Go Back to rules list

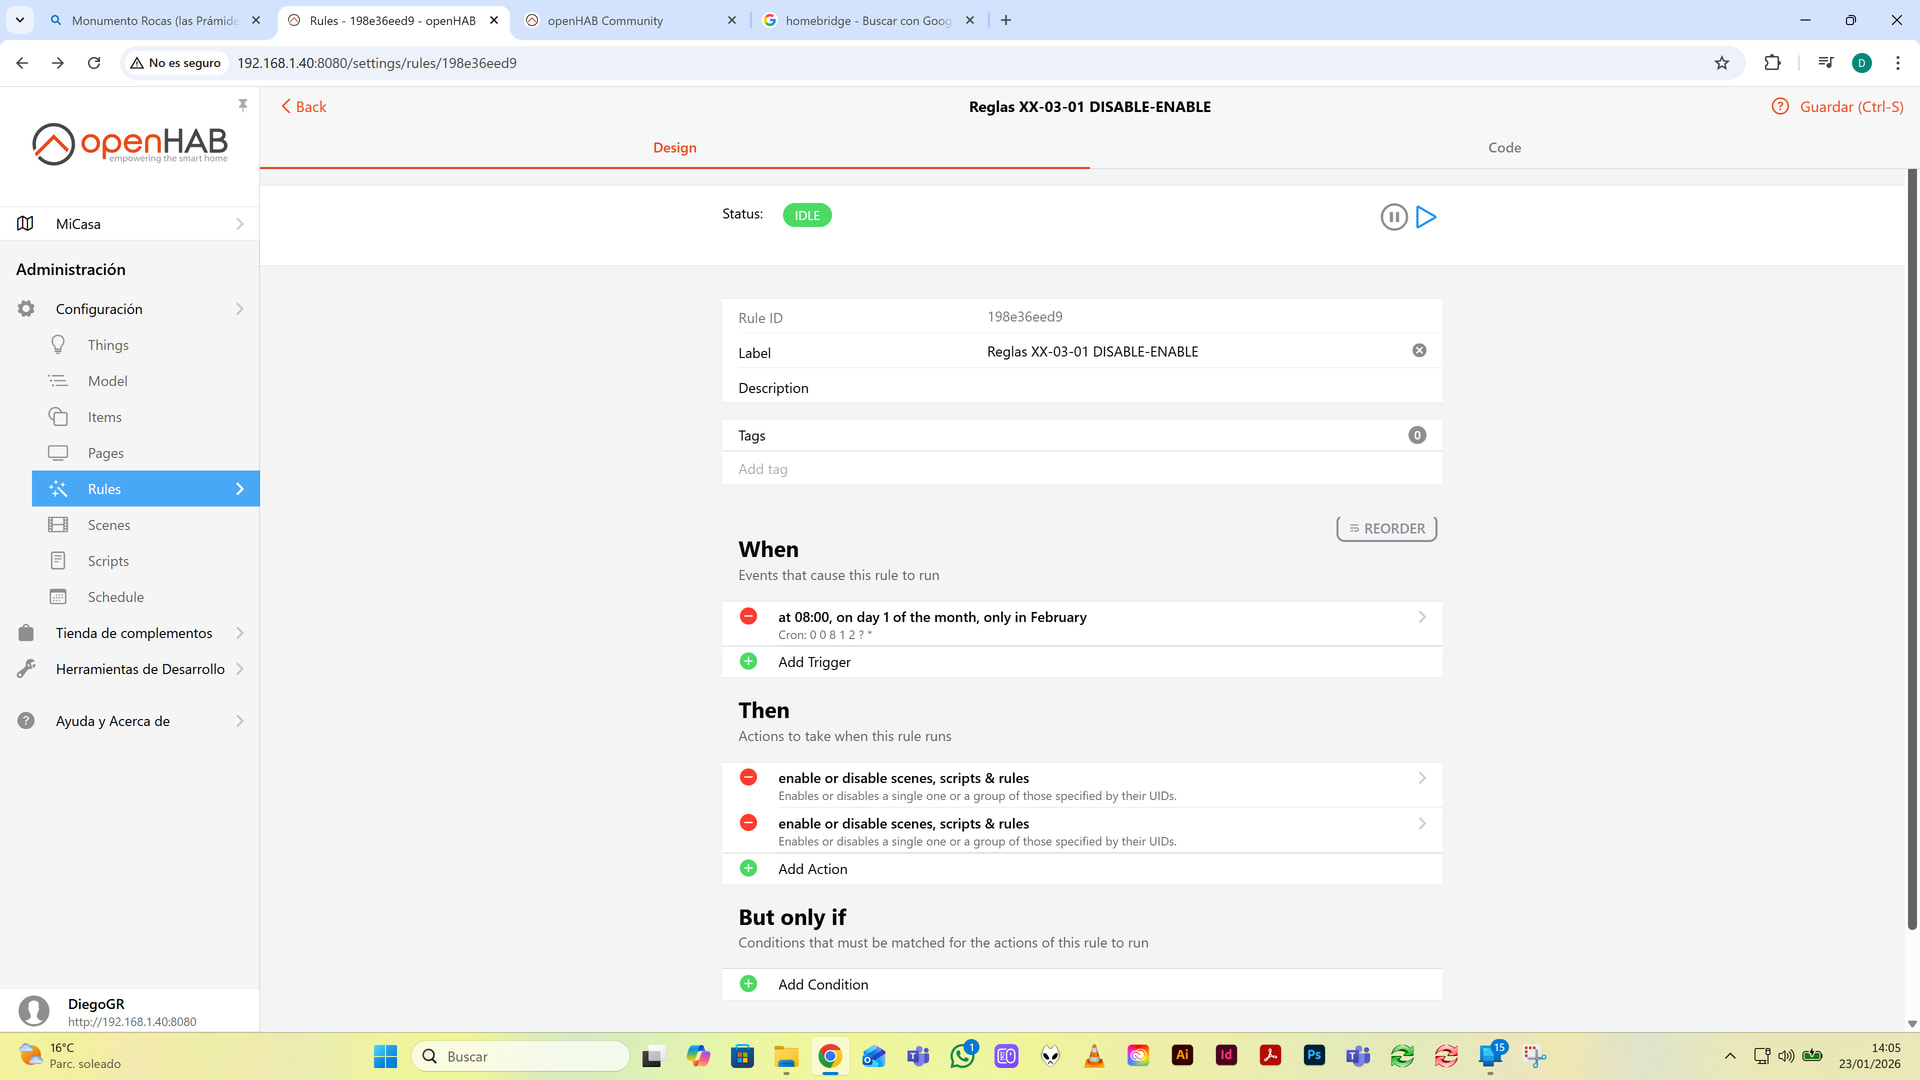point(304,106)
